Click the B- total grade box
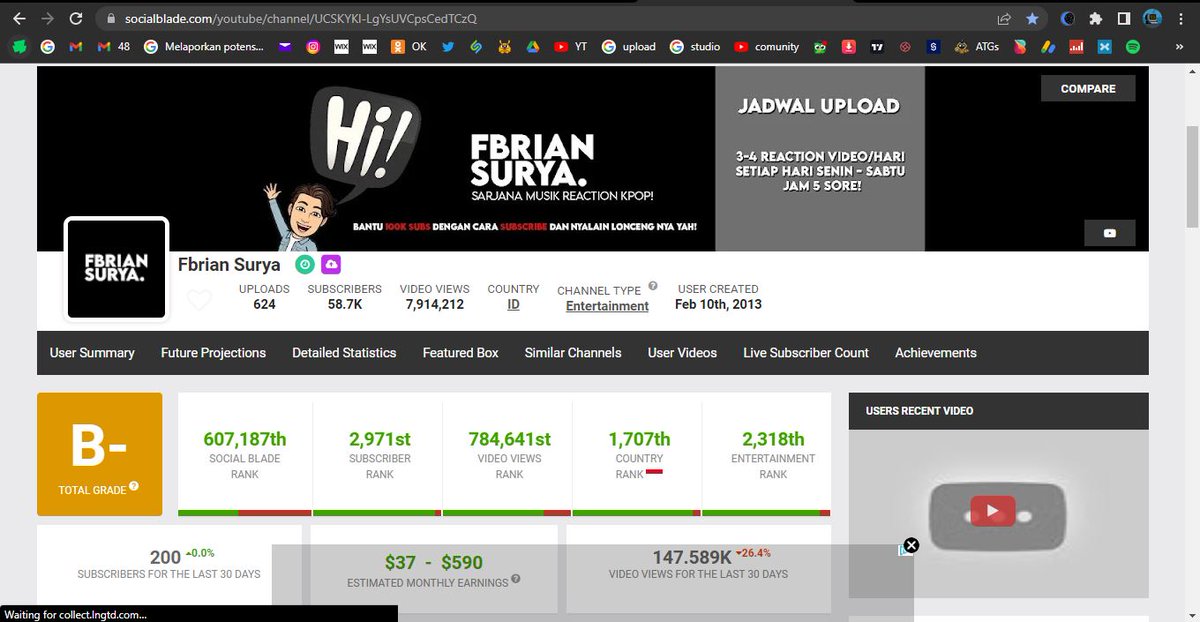Image resolution: width=1200 pixels, height=622 pixels. pyautogui.click(x=100, y=454)
